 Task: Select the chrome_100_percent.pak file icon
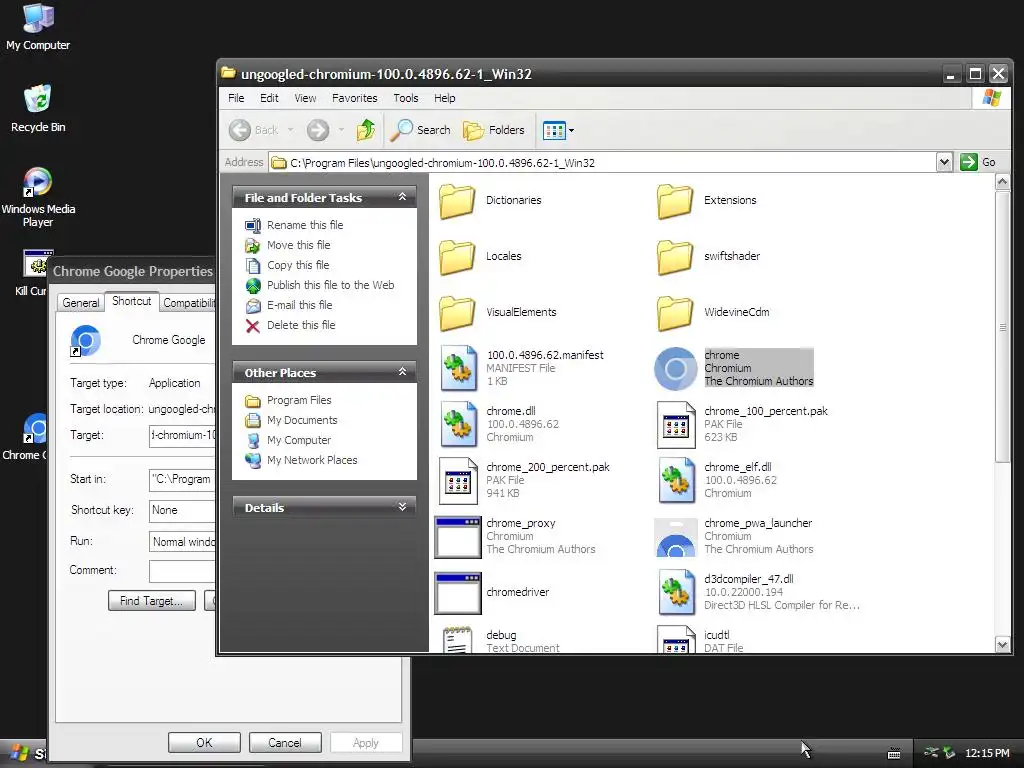[x=676, y=425]
